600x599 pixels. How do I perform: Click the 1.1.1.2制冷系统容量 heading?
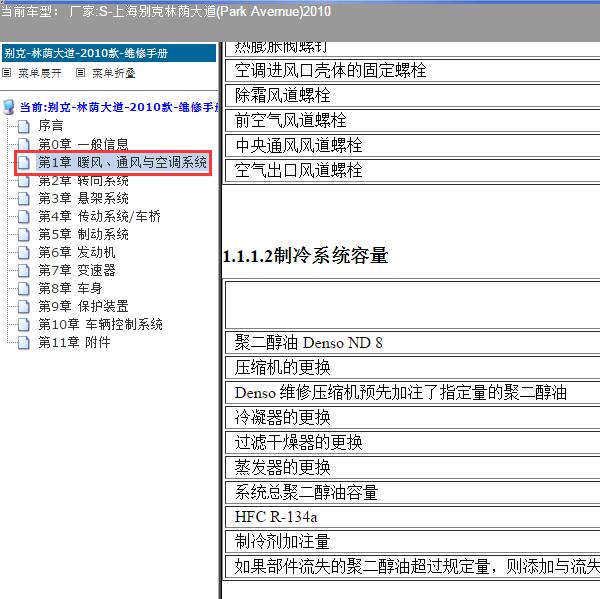[x=305, y=256]
